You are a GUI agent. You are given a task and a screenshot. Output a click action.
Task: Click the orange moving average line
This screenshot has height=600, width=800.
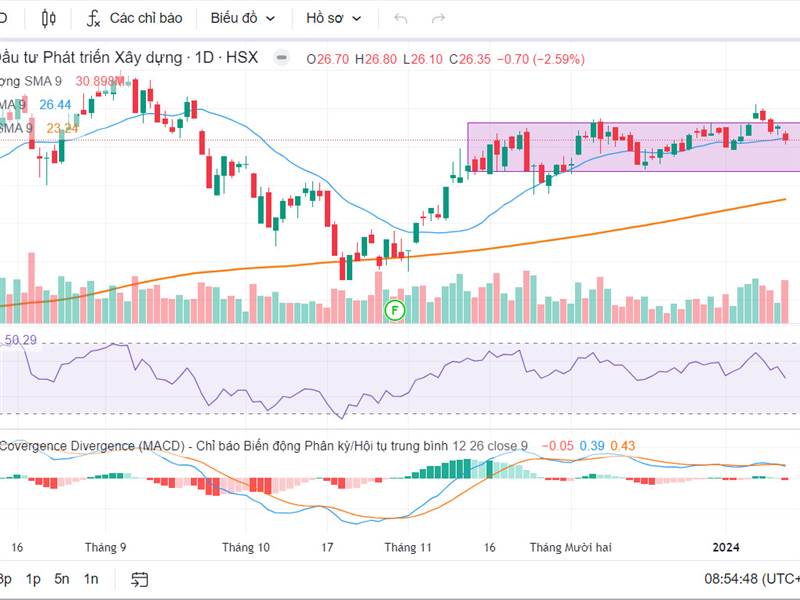point(600,230)
